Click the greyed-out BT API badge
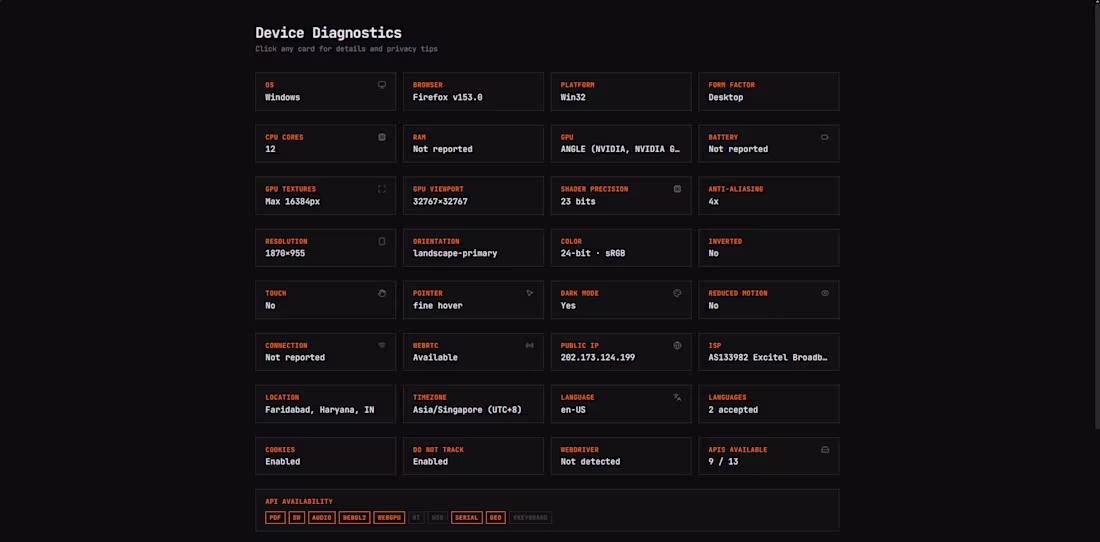Screen dimensions: 1100x542 [417, 517]
